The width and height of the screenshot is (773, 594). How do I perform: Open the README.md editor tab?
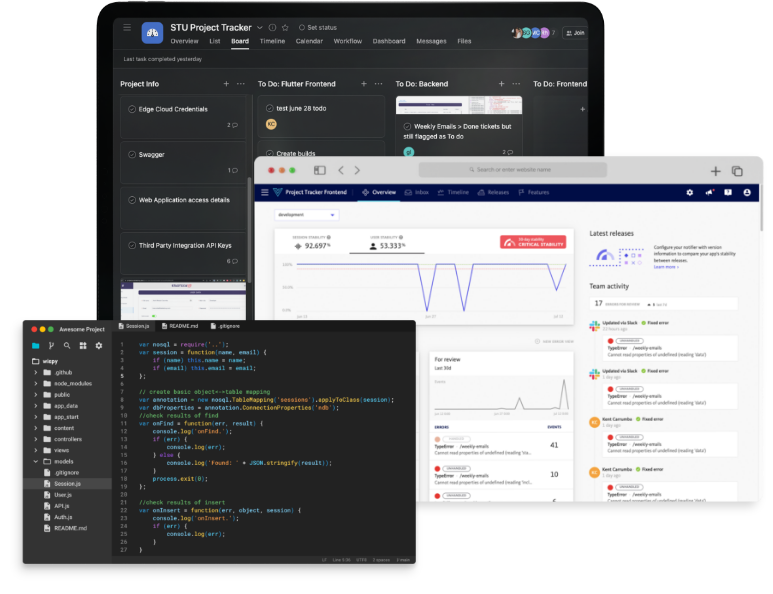(x=181, y=327)
